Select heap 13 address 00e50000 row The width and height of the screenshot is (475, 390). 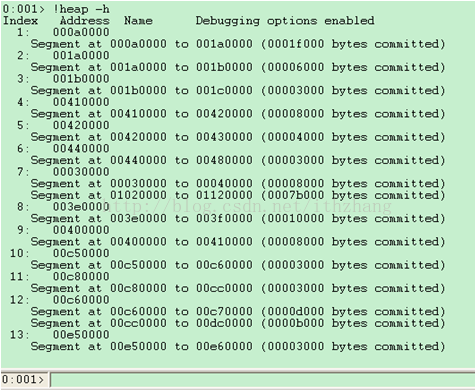click(60, 335)
